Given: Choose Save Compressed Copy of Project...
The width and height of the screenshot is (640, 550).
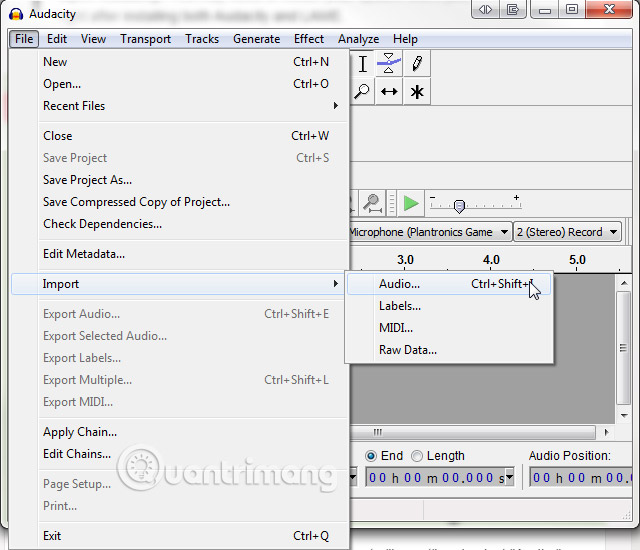Looking at the screenshot, I should tap(180, 202).
